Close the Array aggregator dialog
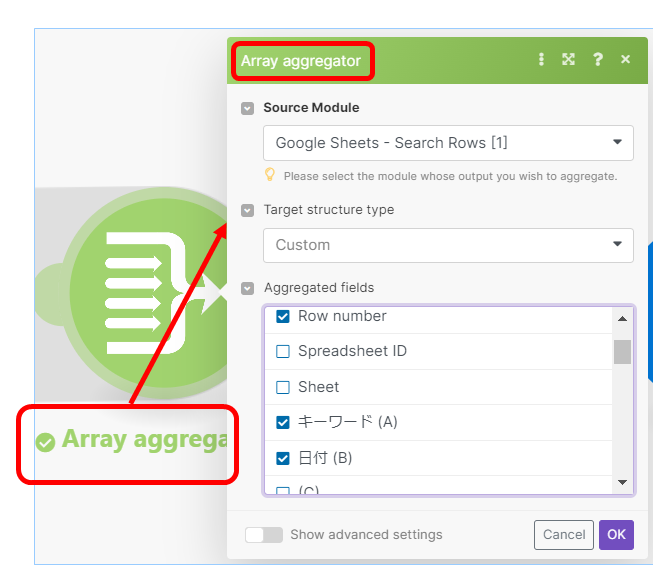653x567 pixels. (625, 59)
